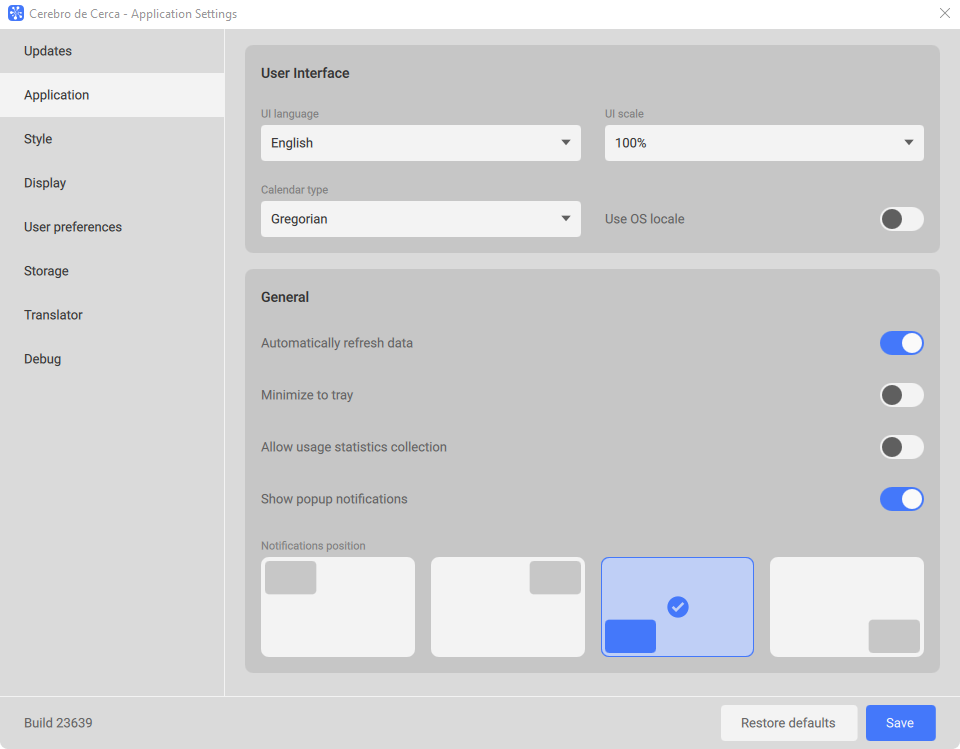
Task: Enable Use OS locale
Action: (901, 219)
